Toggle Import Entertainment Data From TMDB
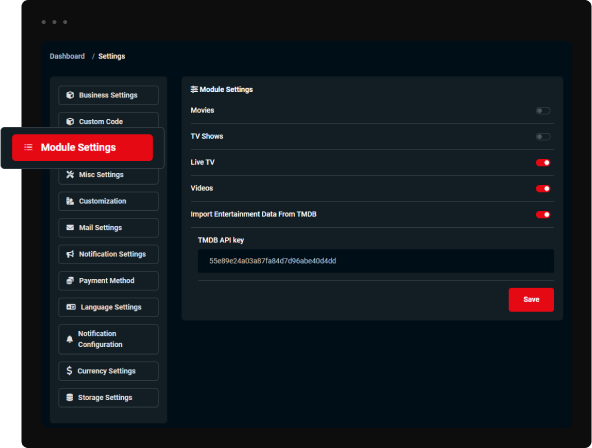592x448 pixels. [x=543, y=215]
